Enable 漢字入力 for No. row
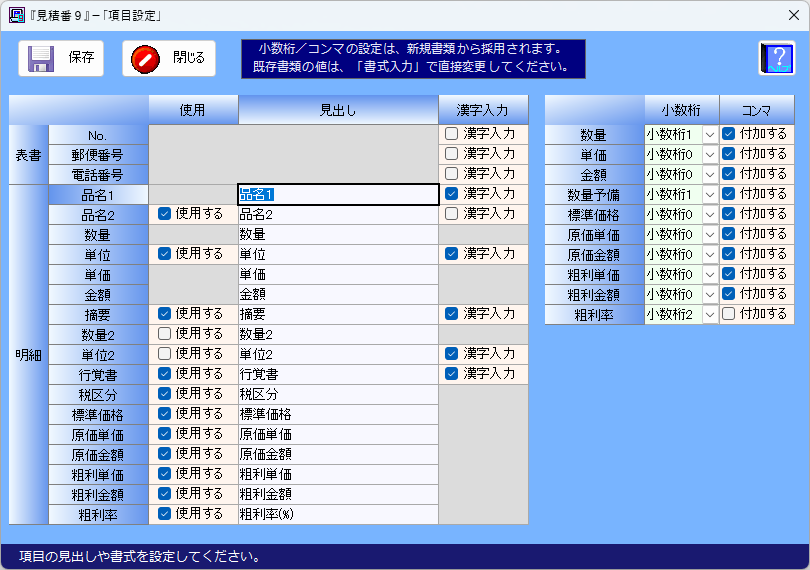The width and height of the screenshot is (810, 570). tap(451, 133)
